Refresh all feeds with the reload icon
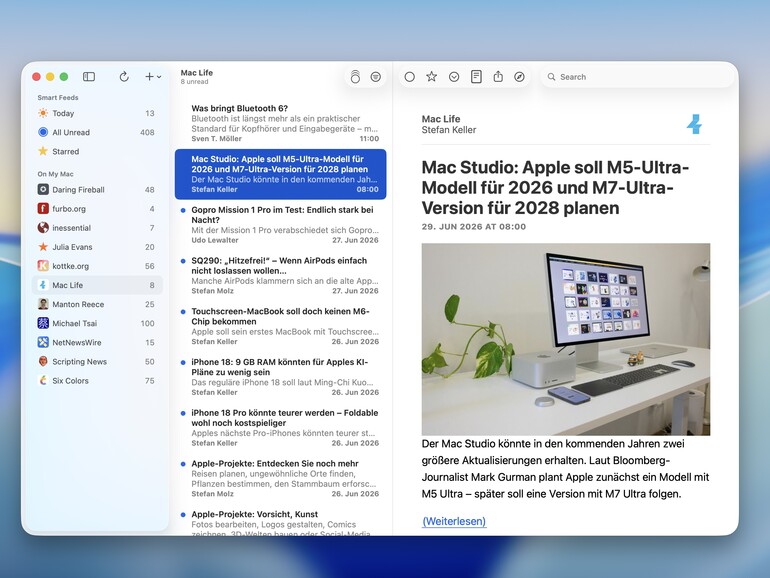The width and height of the screenshot is (770, 578). click(124, 77)
